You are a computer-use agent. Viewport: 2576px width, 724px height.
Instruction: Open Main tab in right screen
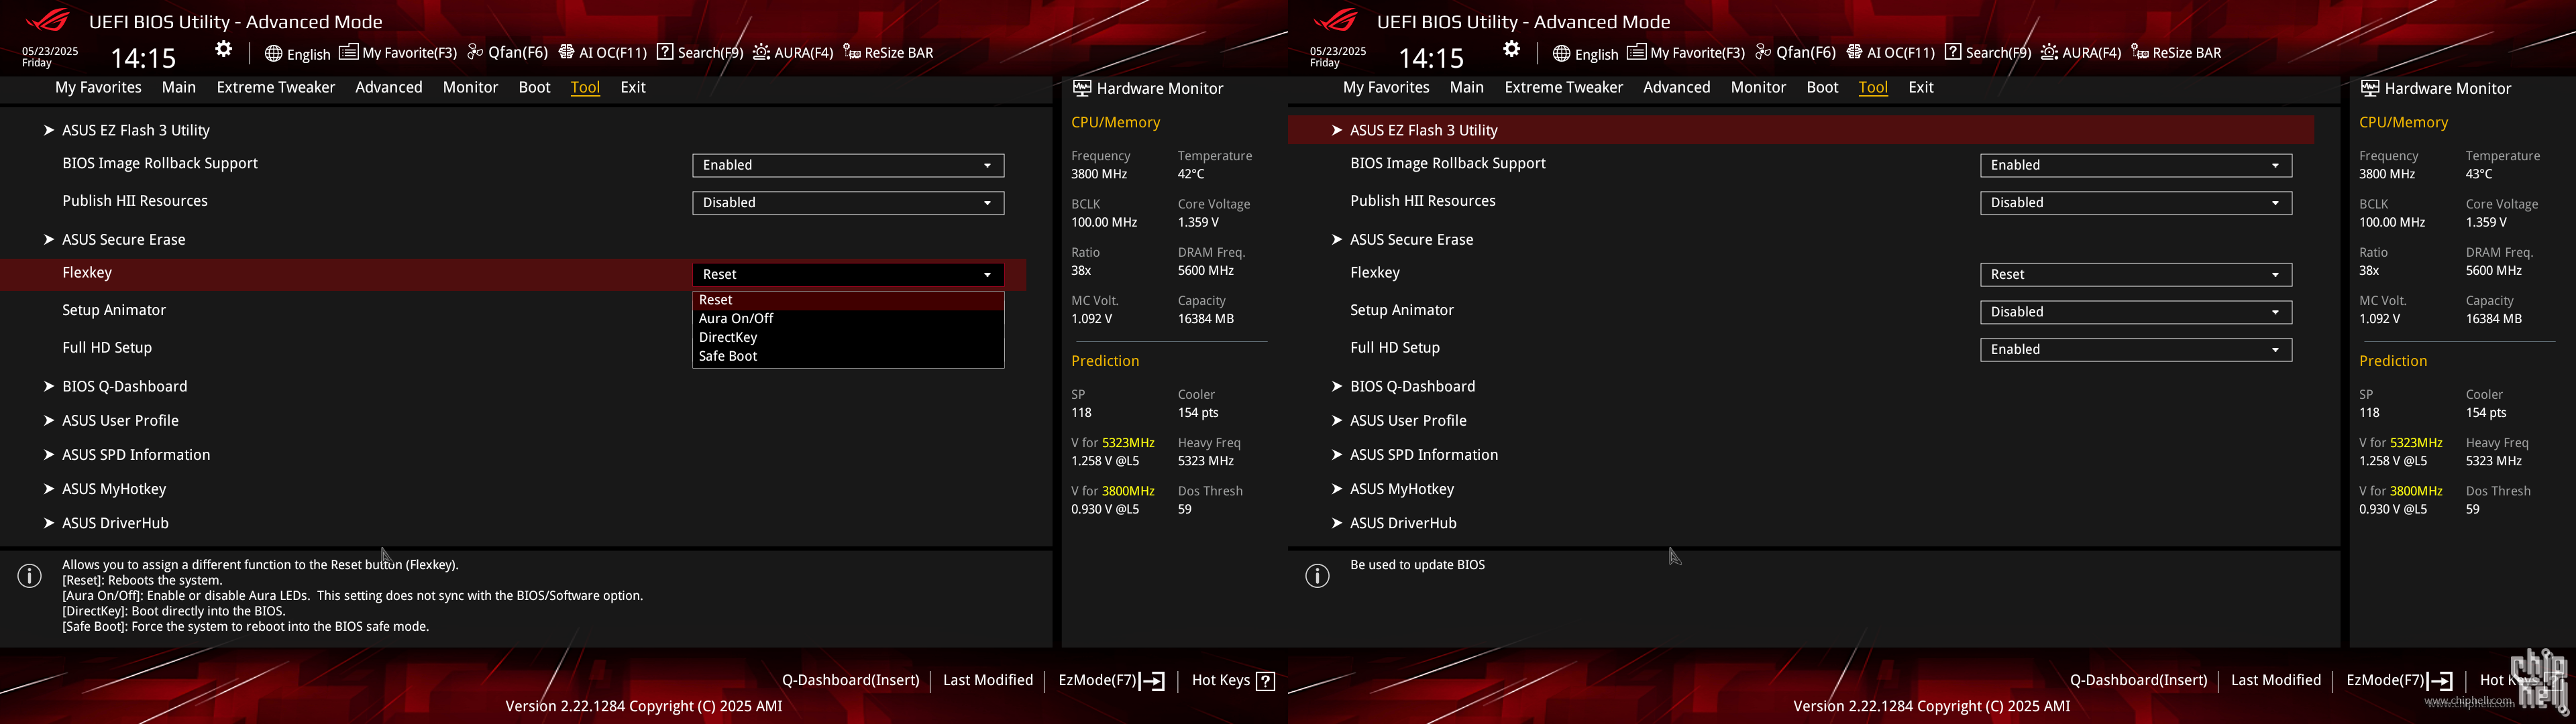tap(1467, 87)
